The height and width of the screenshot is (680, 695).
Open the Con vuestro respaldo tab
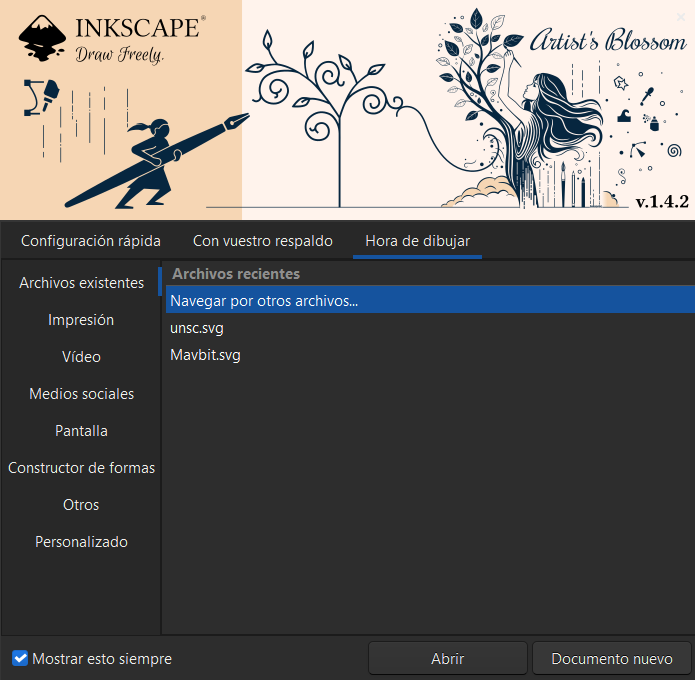pos(263,241)
